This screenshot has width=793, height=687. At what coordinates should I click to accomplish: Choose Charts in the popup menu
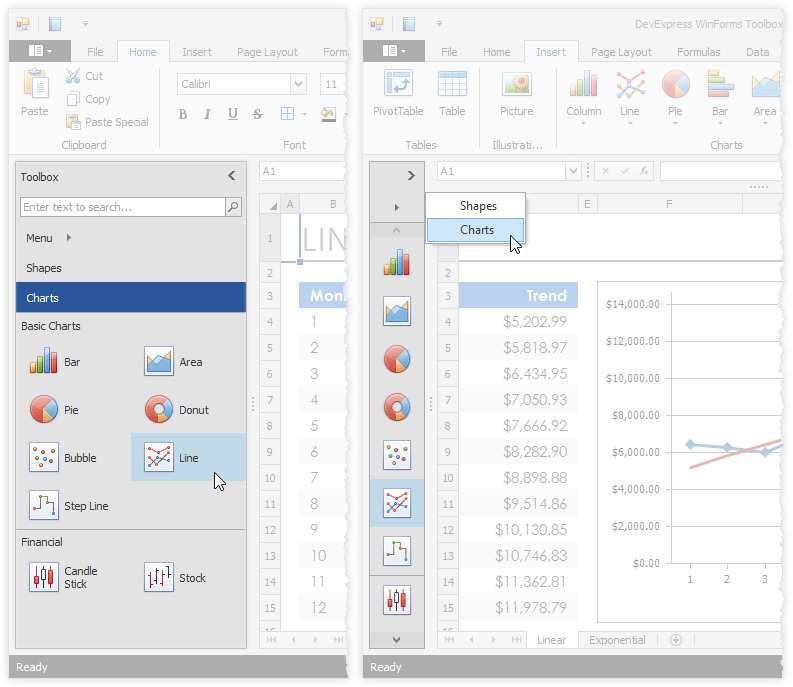475,230
